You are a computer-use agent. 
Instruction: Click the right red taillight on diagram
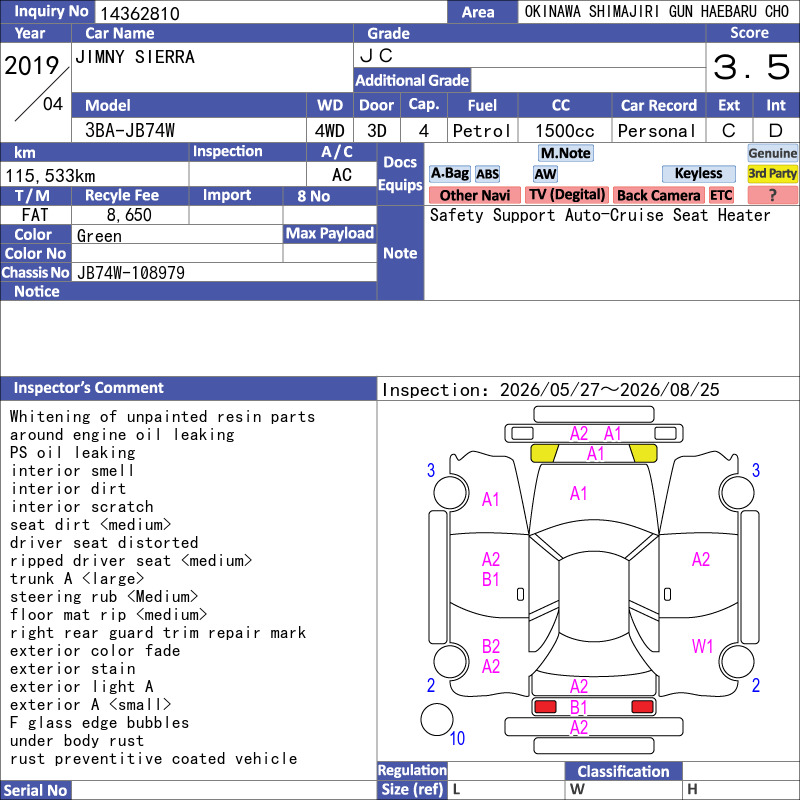click(x=642, y=707)
